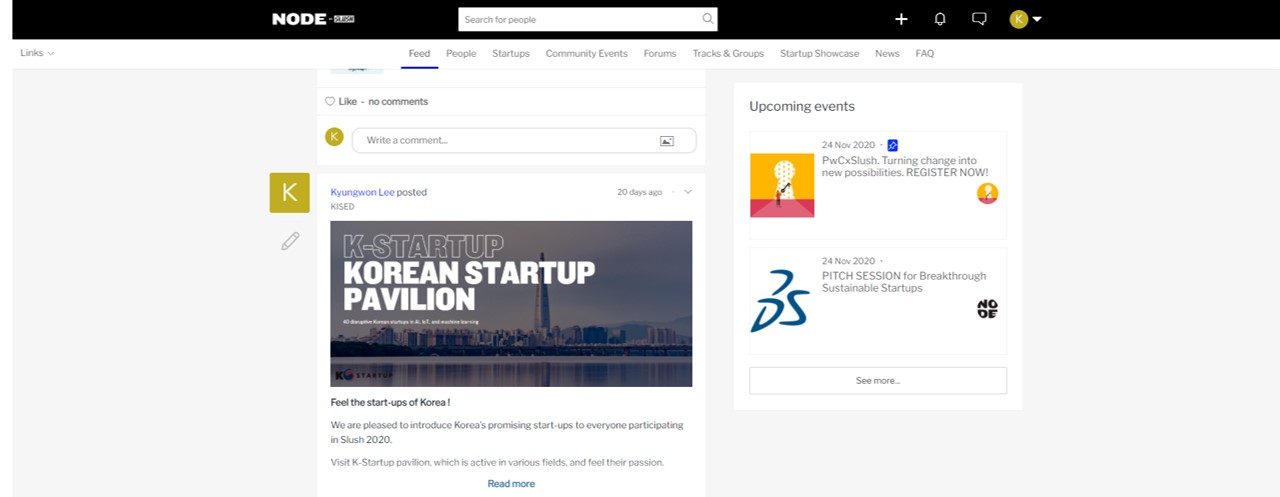The height and width of the screenshot is (497, 1280).
Task: Click the blue link icon next to 24 Nov 2020
Action: [x=893, y=145]
